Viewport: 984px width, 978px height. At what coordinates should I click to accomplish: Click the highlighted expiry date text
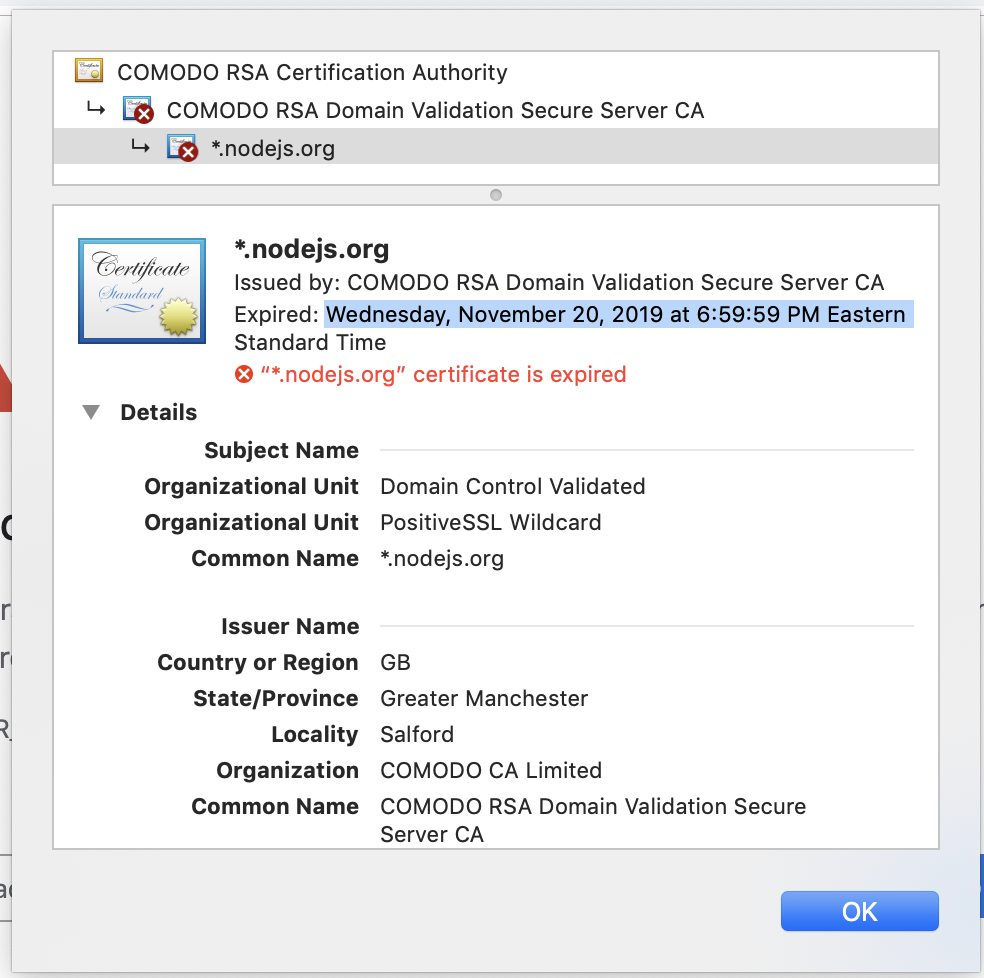point(619,314)
